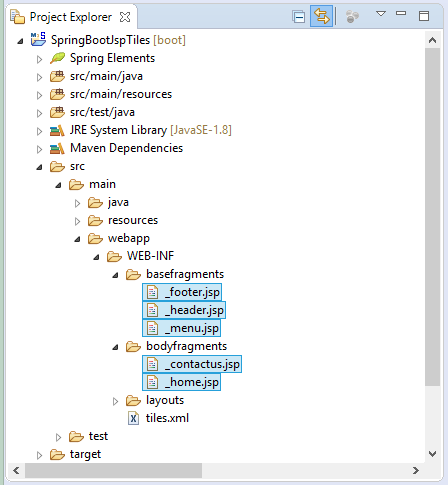448x485 pixels.
Task: Toggle Link with Editor button
Action: click(x=321, y=16)
